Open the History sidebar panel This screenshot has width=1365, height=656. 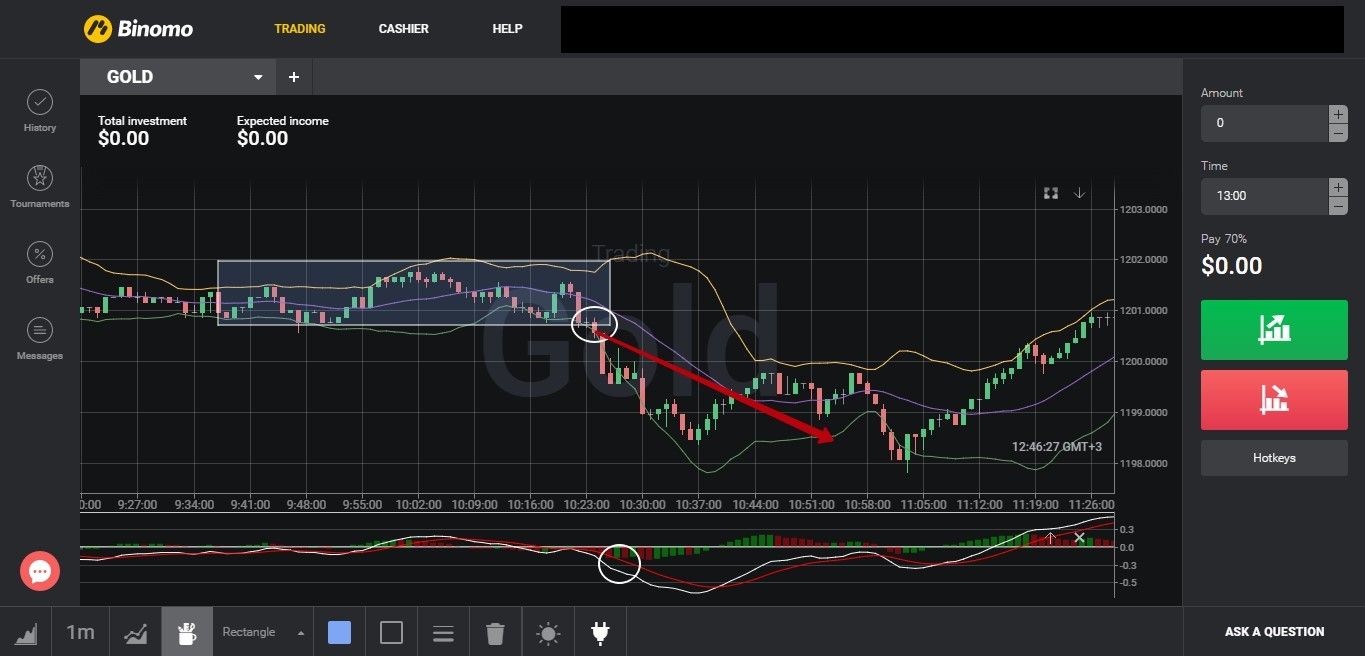pyautogui.click(x=40, y=111)
